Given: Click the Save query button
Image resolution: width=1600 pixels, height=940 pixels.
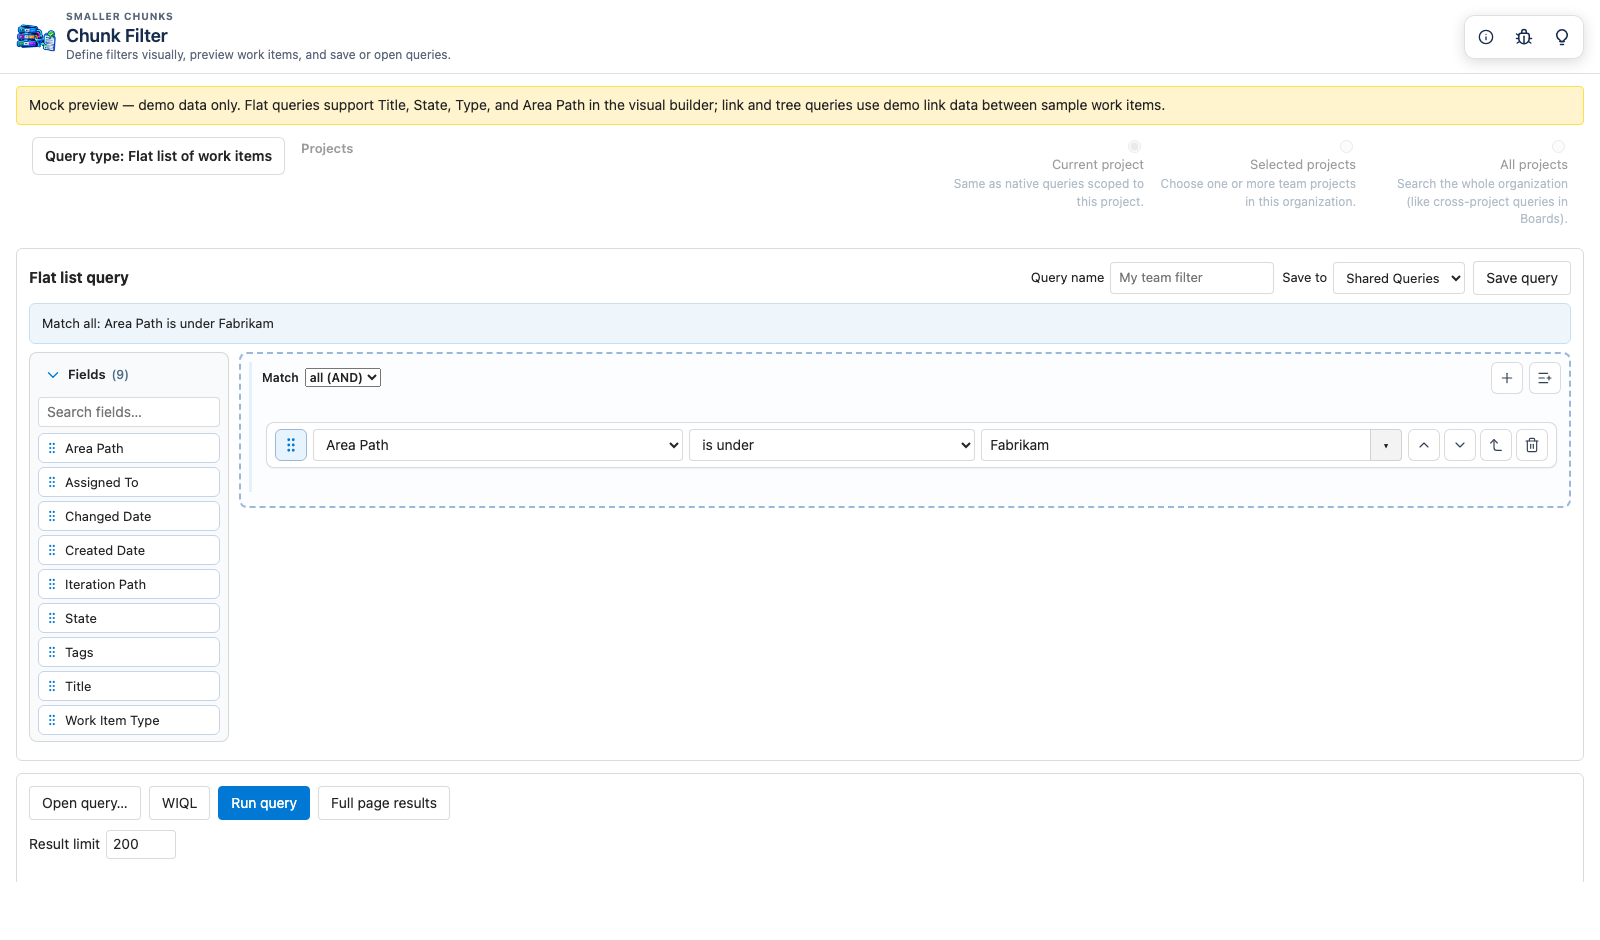Looking at the screenshot, I should pos(1522,278).
